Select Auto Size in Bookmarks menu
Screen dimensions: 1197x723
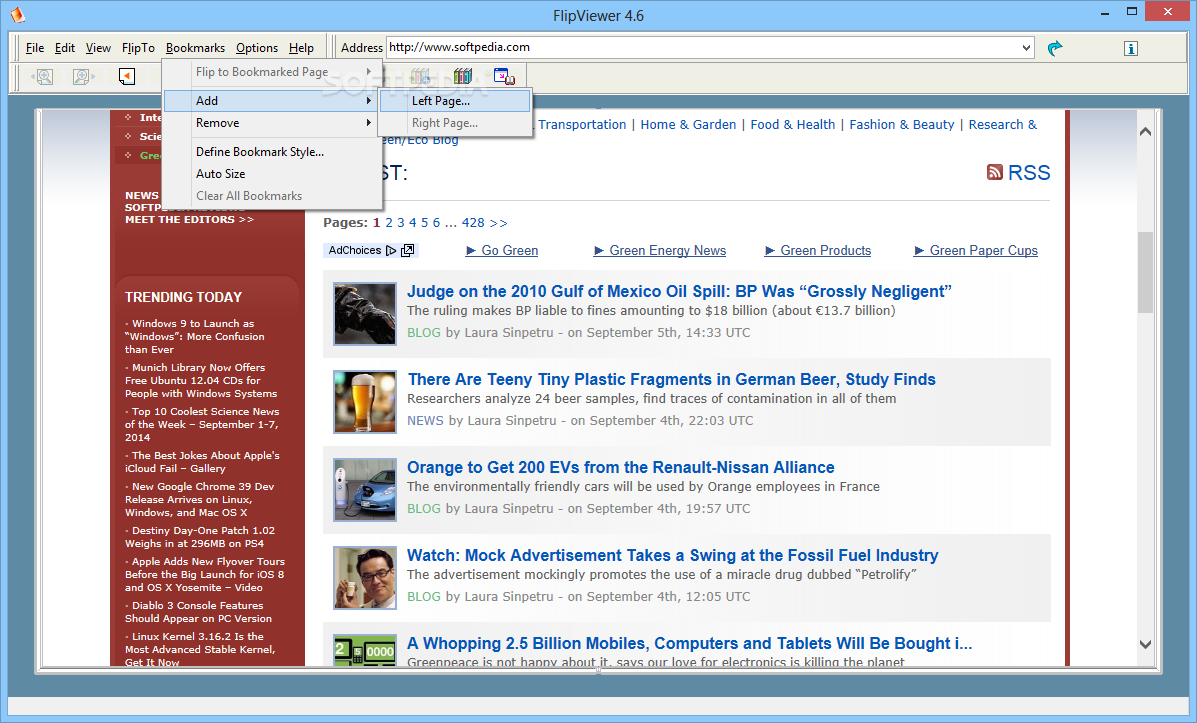coord(273,174)
